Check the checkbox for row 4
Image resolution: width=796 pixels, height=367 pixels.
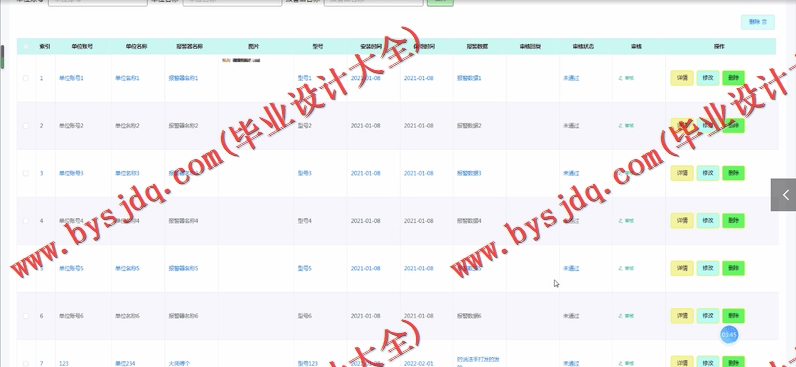click(26, 221)
